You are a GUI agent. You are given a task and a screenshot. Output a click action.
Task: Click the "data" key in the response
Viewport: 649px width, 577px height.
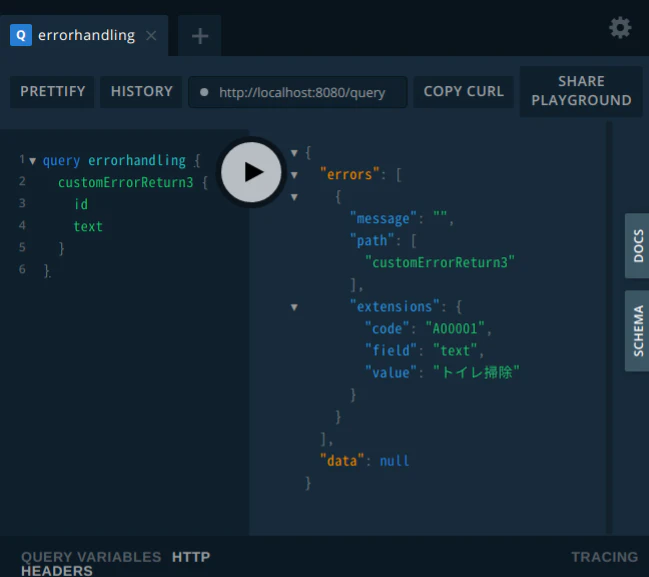[x=342, y=460]
